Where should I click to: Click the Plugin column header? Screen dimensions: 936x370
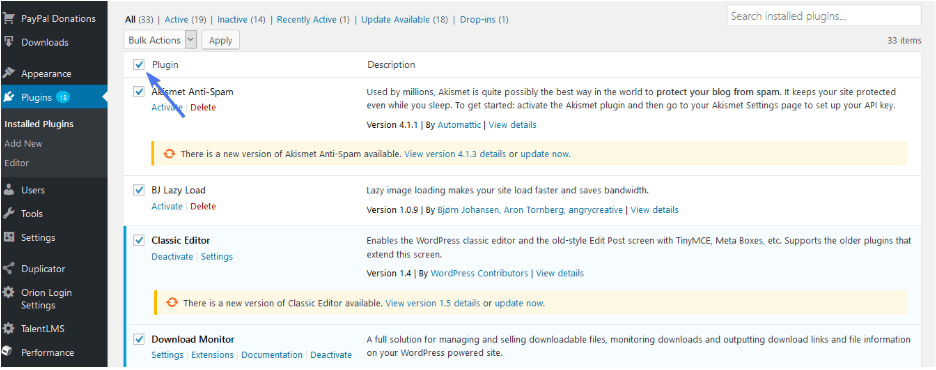(x=165, y=64)
